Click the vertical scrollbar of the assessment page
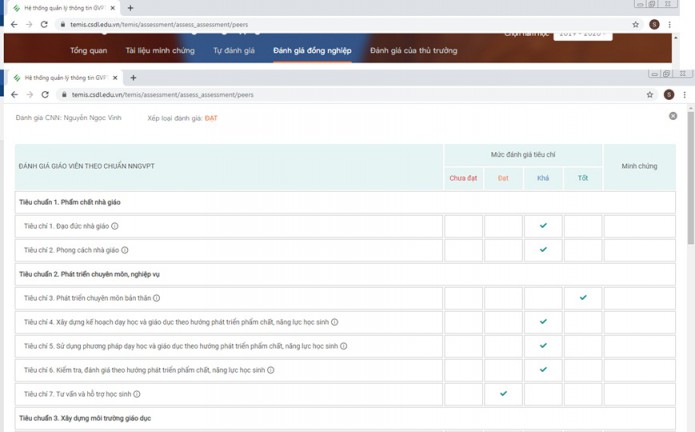695x432 pixels. click(x=690, y=200)
